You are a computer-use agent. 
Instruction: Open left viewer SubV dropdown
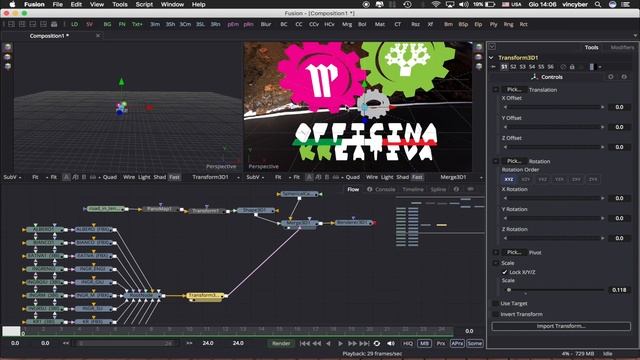(x=12, y=177)
